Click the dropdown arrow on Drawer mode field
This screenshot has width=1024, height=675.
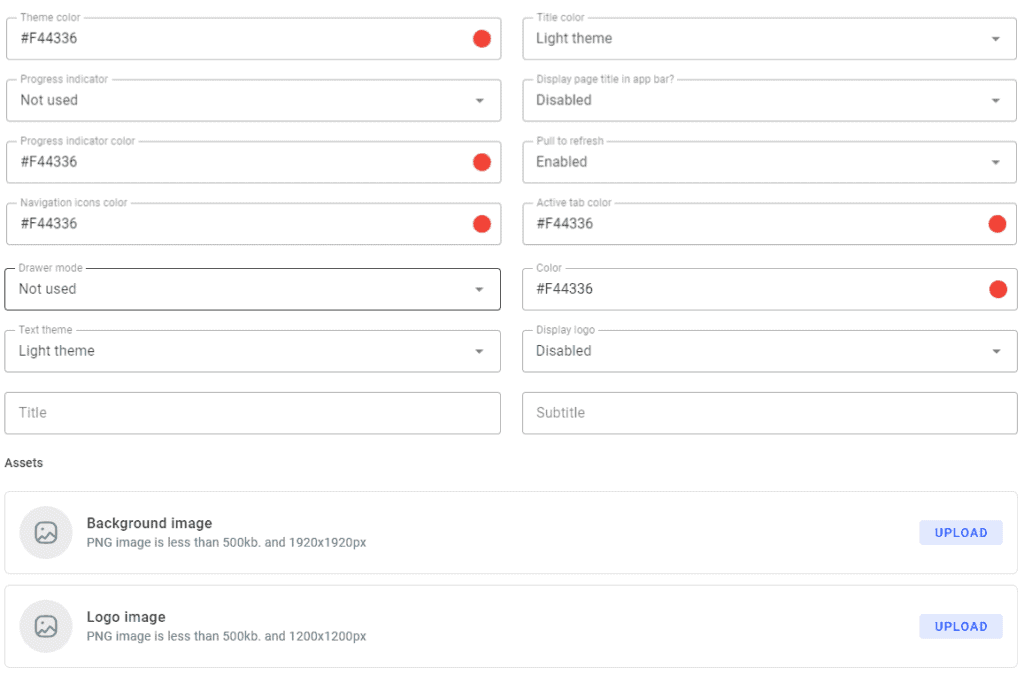(479, 289)
